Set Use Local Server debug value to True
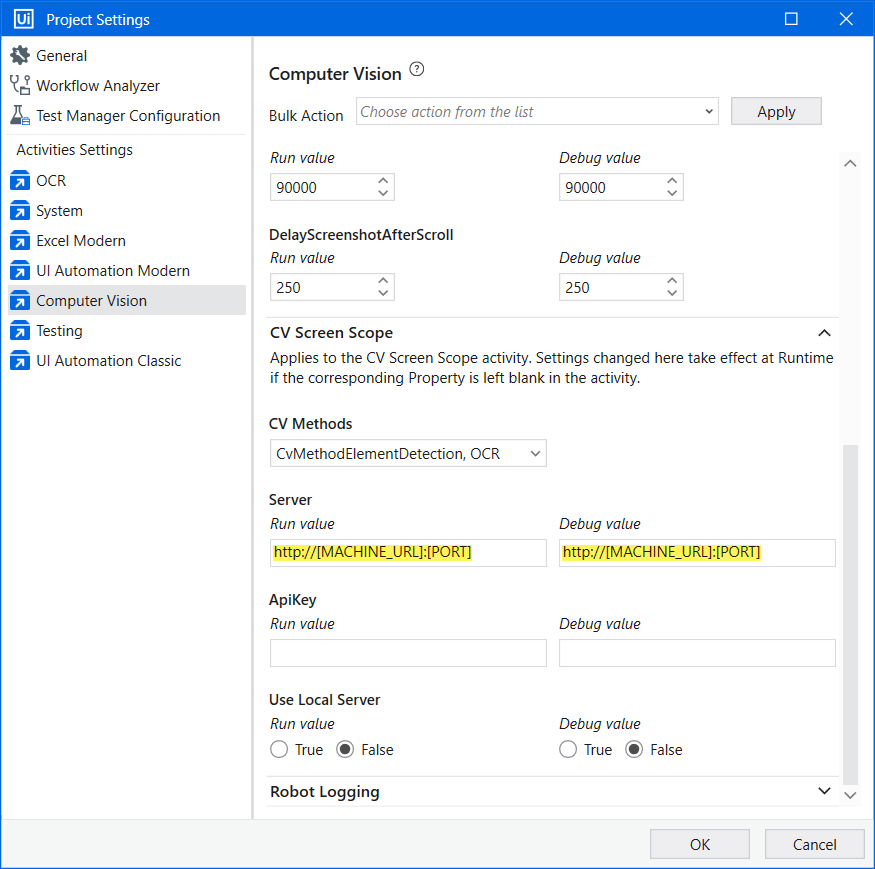This screenshot has height=869, width=875. pyautogui.click(x=568, y=749)
